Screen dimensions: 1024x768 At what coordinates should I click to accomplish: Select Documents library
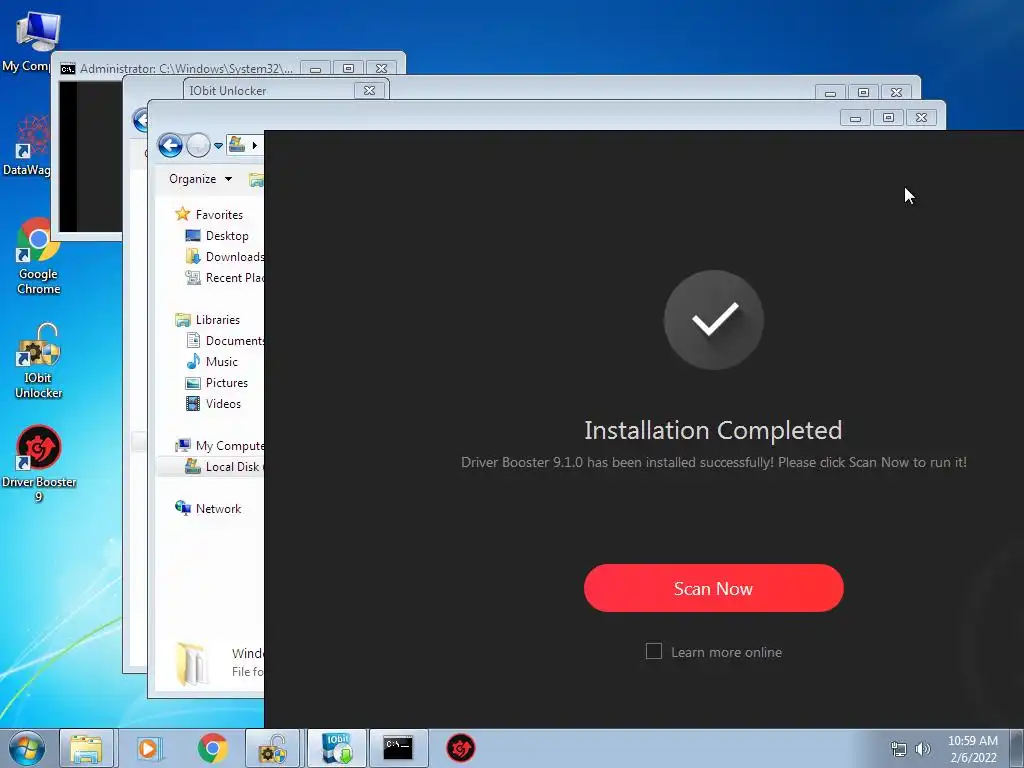click(x=225, y=340)
